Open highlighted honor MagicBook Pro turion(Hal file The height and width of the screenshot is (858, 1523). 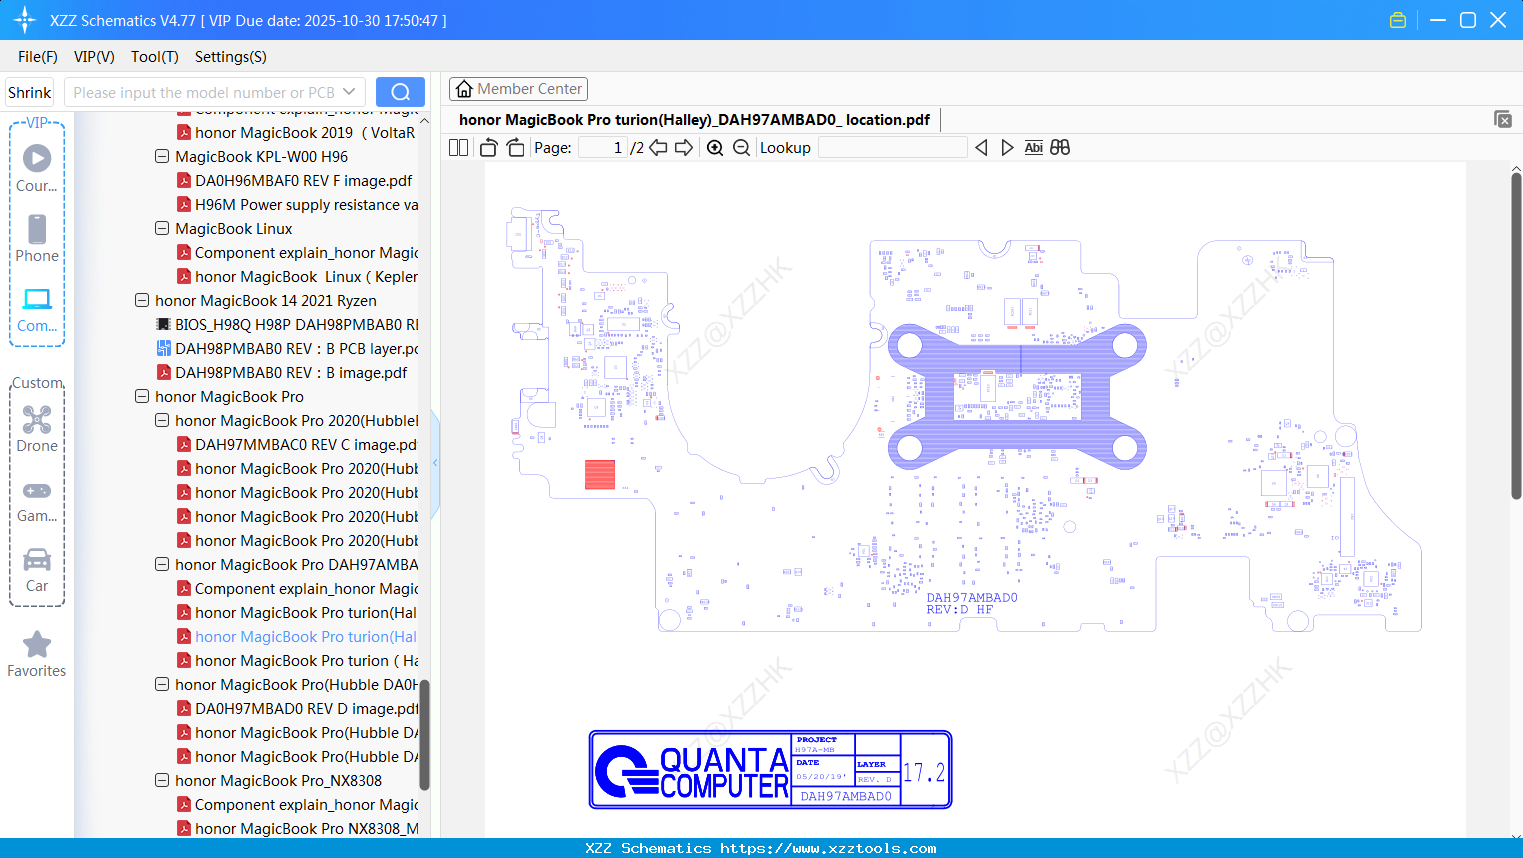click(297, 636)
